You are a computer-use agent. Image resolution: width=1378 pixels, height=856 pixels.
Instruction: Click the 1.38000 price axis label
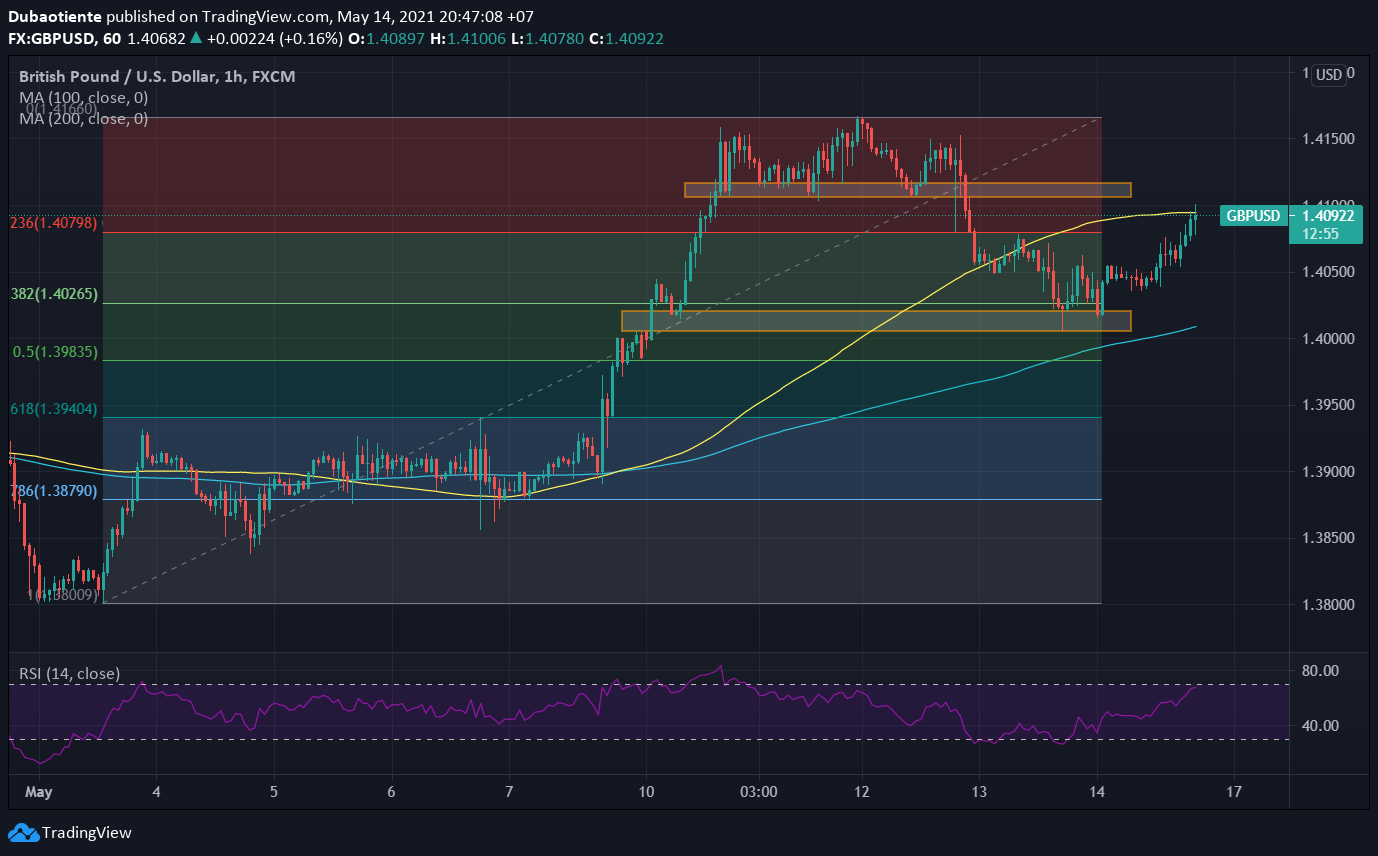click(x=1328, y=605)
